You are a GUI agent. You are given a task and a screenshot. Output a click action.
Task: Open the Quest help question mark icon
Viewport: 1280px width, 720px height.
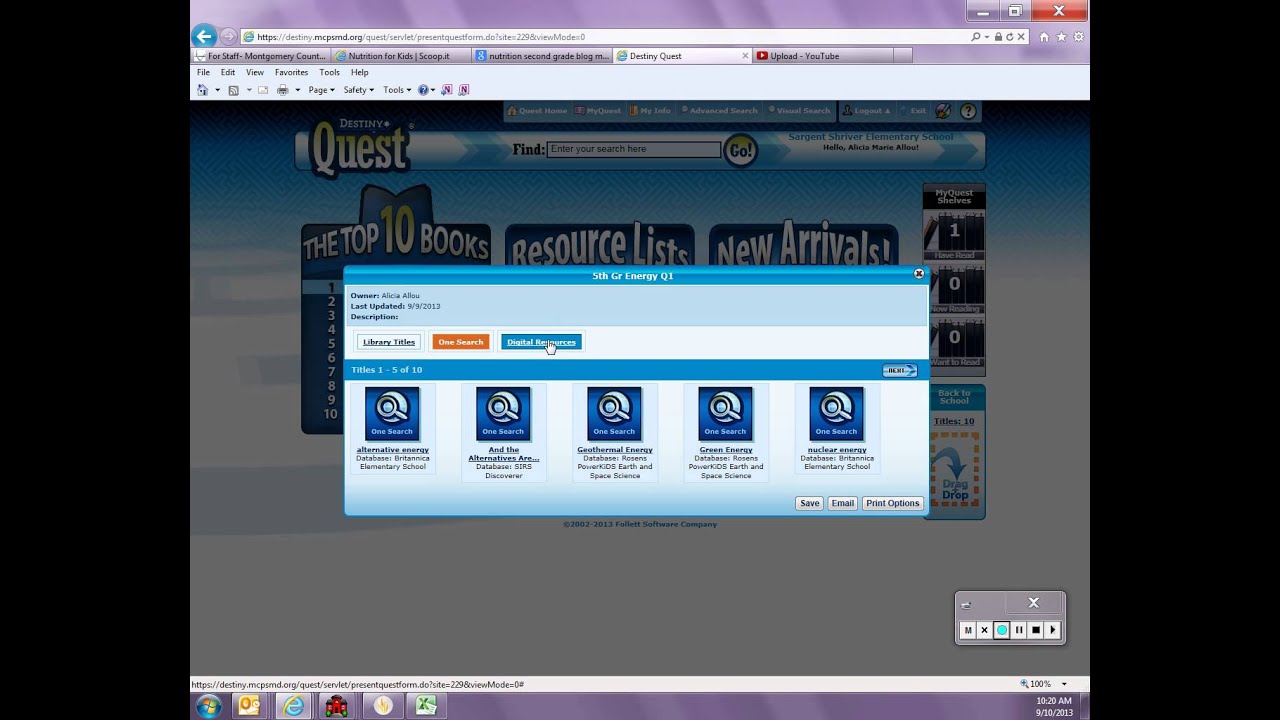coord(967,111)
